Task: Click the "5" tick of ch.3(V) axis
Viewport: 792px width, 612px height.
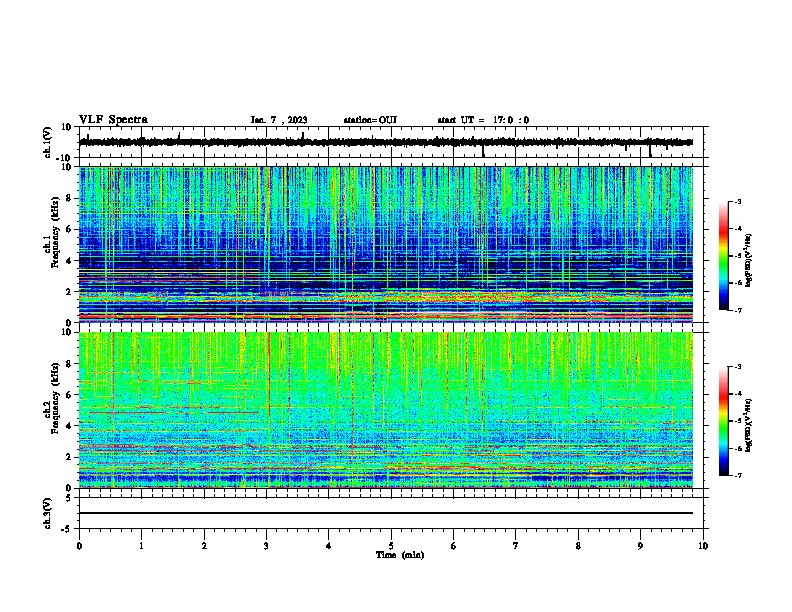Action: point(69,497)
